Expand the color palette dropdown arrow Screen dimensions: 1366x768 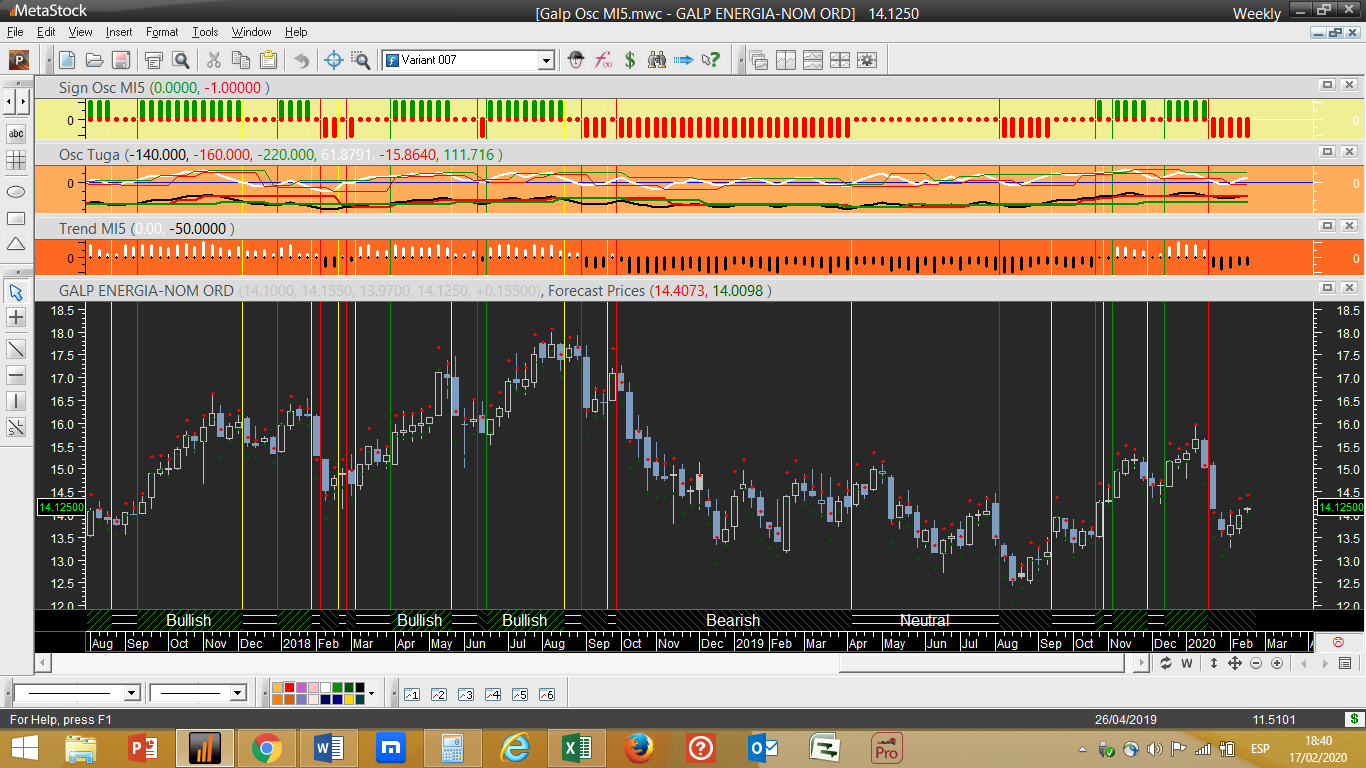coord(371,693)
